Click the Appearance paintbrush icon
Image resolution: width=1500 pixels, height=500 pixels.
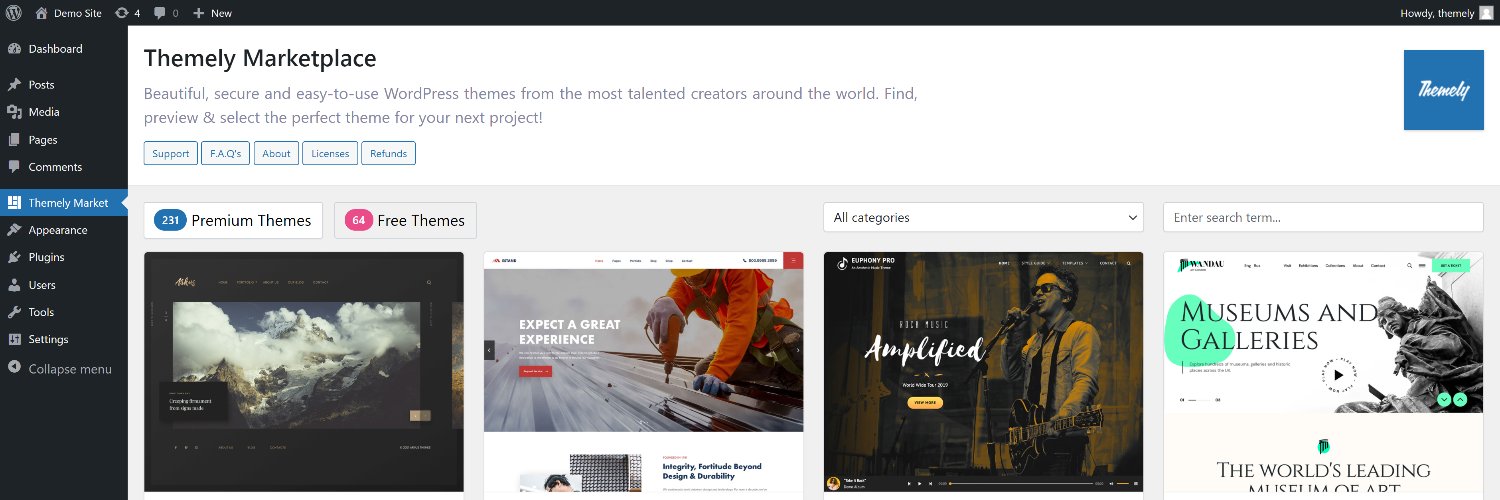(14, 230)
